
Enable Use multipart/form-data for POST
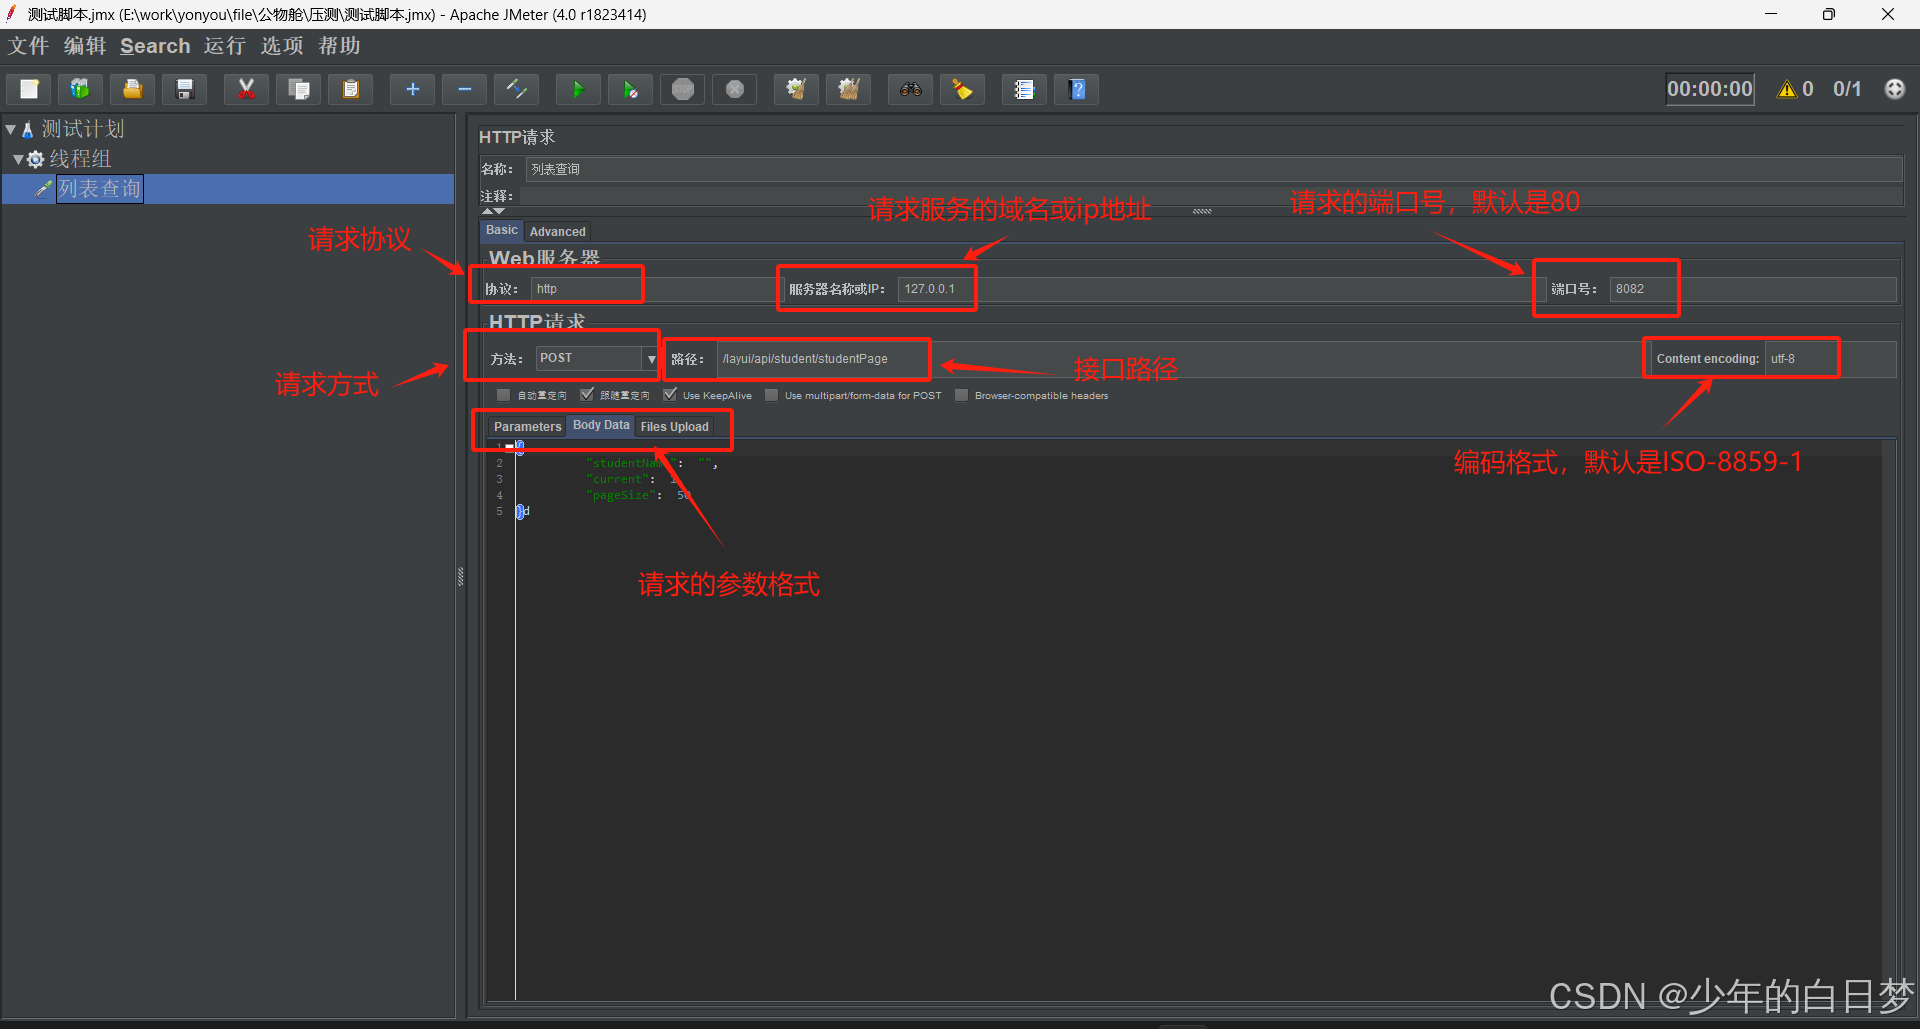771,395
